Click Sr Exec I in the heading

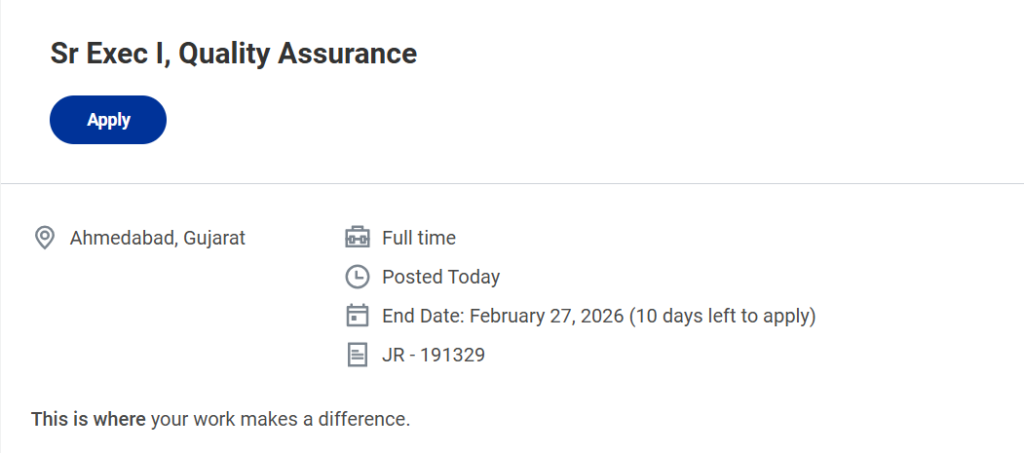tap(108, 54)
